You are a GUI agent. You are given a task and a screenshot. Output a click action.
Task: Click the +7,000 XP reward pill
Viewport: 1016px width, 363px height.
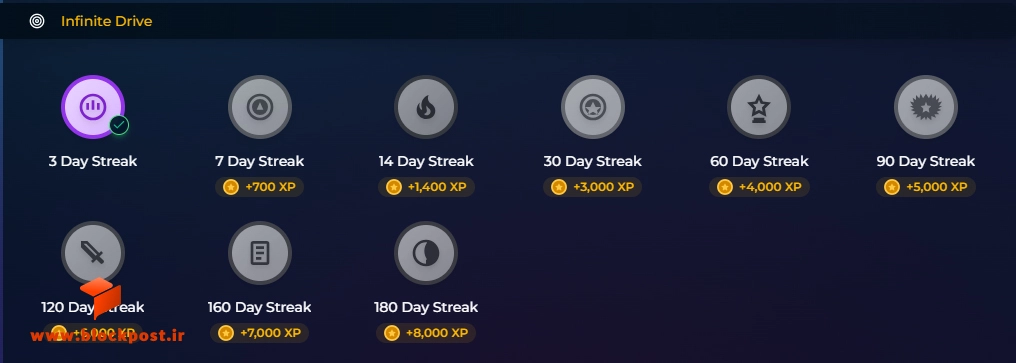pos(259,333)
